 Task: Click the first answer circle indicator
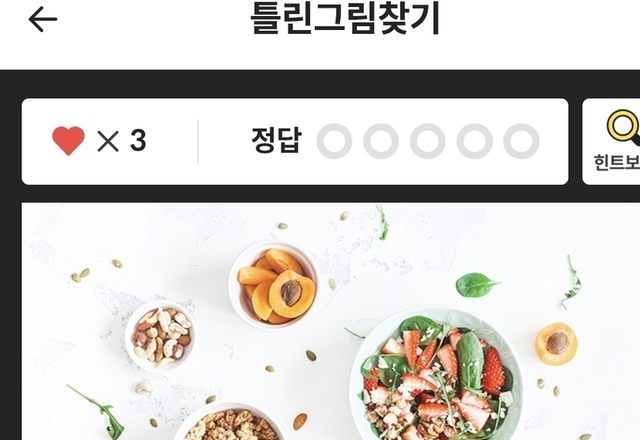click(x=334, y=141)
